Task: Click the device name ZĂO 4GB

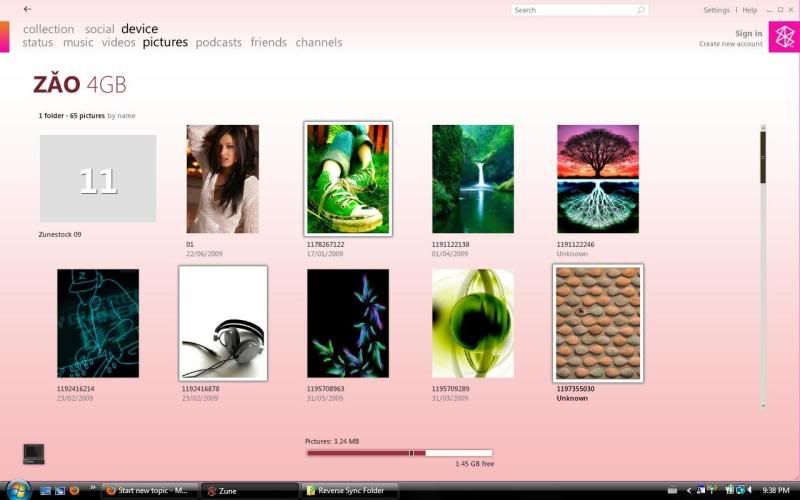Action: (x=80, y=85)
